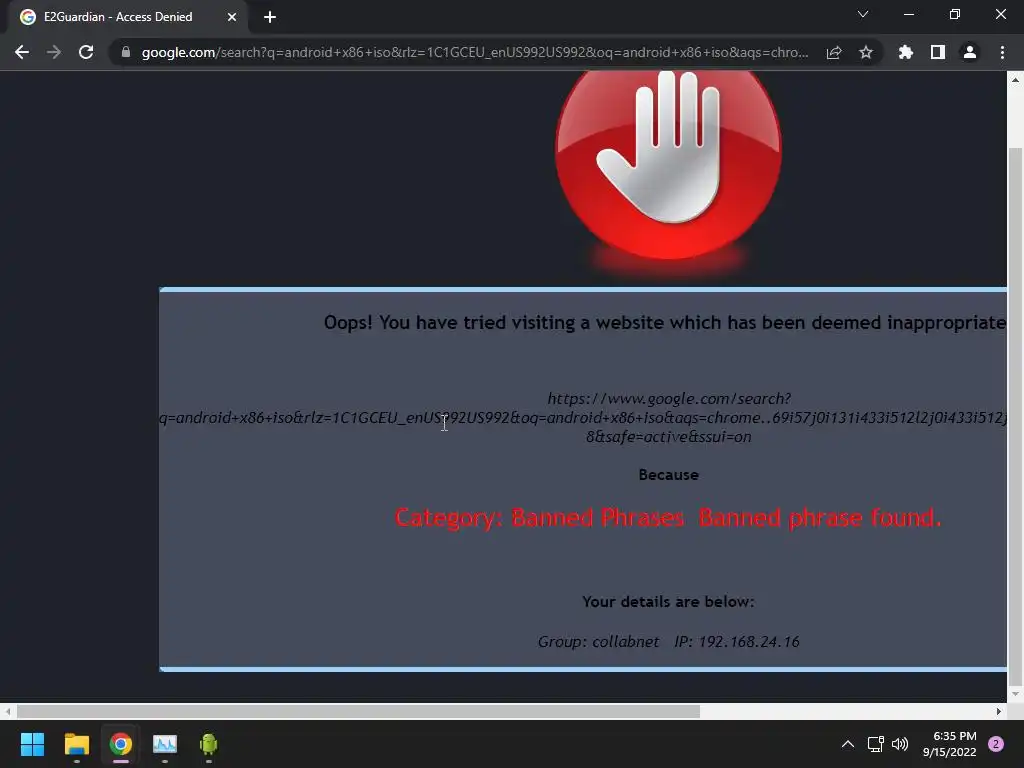This screenshot has width=1024, height=768.
Task: Toggle Chrome side panel
Action: coord(938,52)
